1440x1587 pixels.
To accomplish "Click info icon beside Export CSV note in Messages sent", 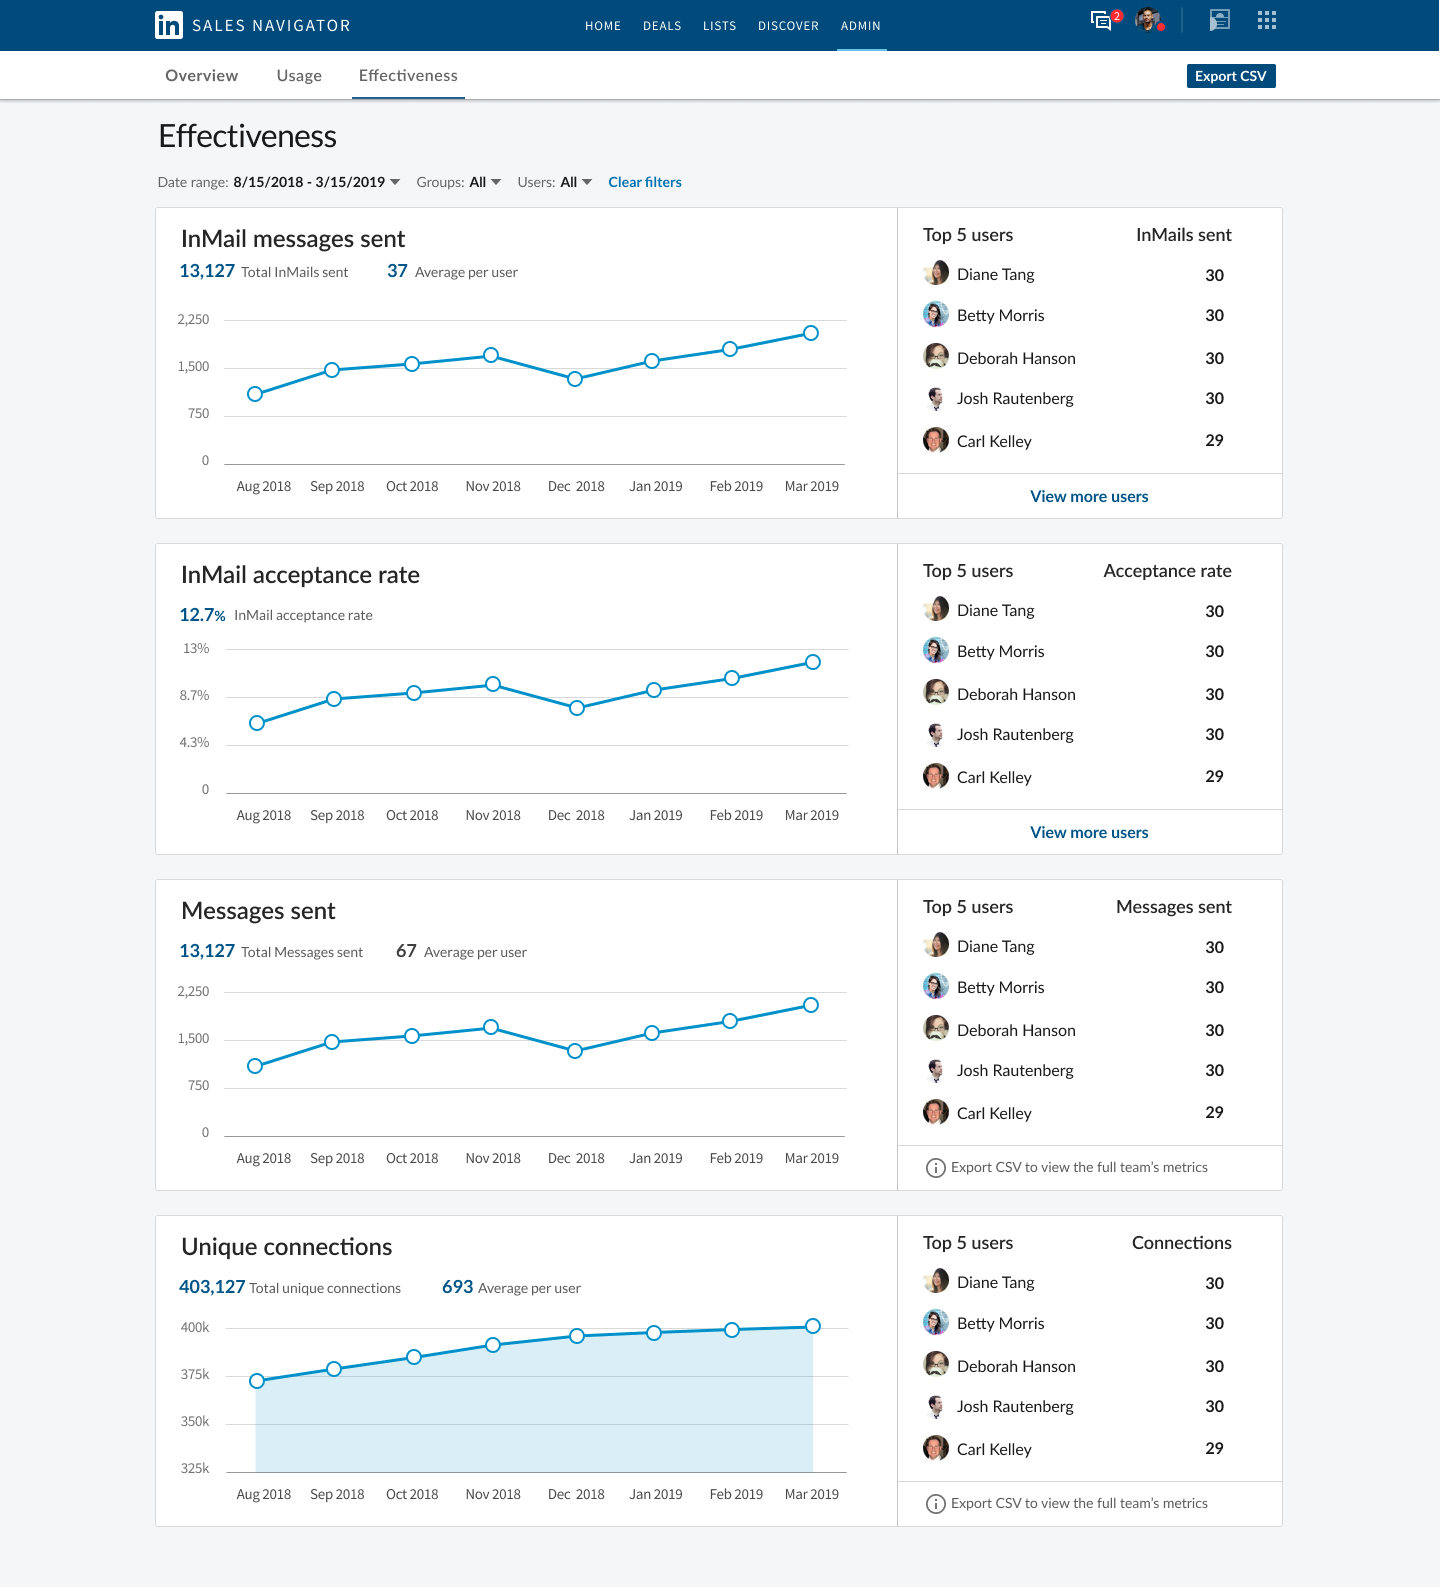I will 936,1168.
